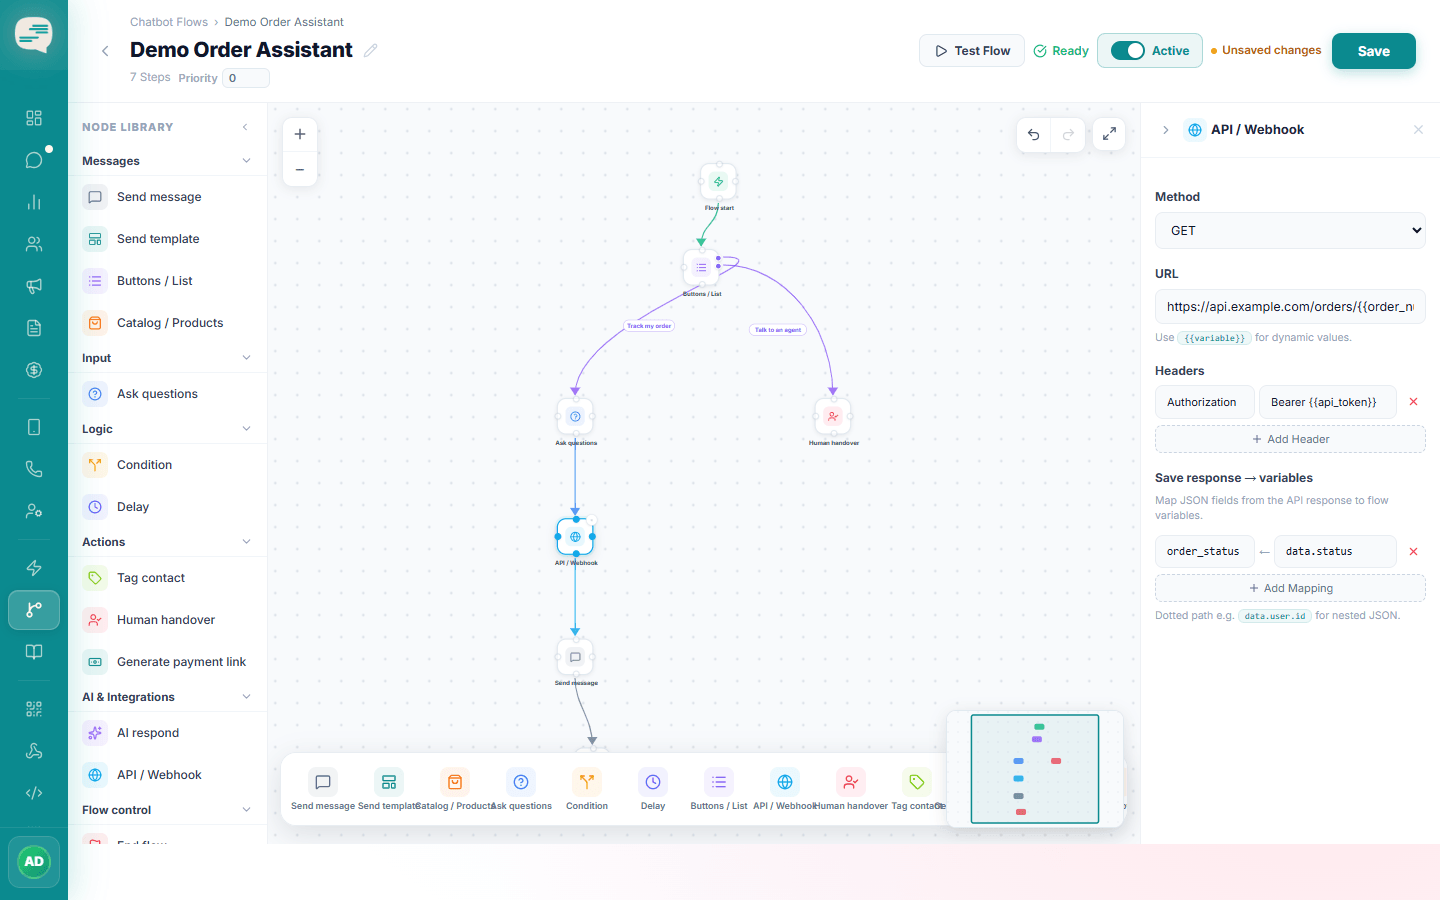Collapse the Node Library panel
Viewport: 1440px width, 900px height.
pos(246,127)
